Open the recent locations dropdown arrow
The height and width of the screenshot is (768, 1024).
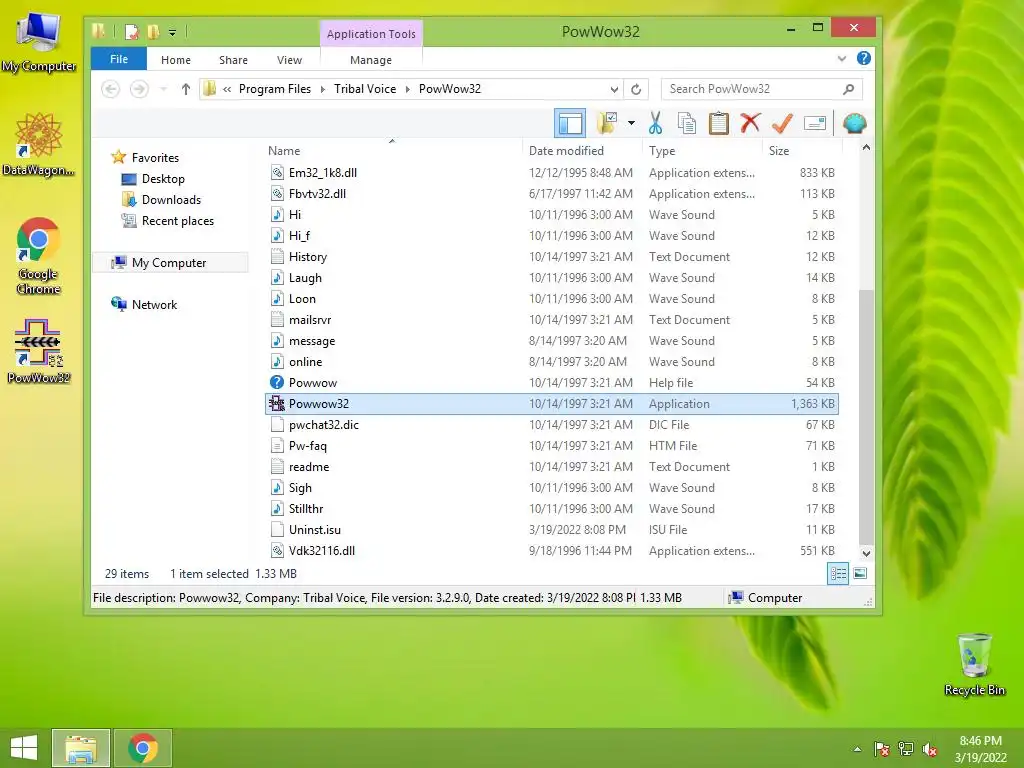(x=163, y=89)
